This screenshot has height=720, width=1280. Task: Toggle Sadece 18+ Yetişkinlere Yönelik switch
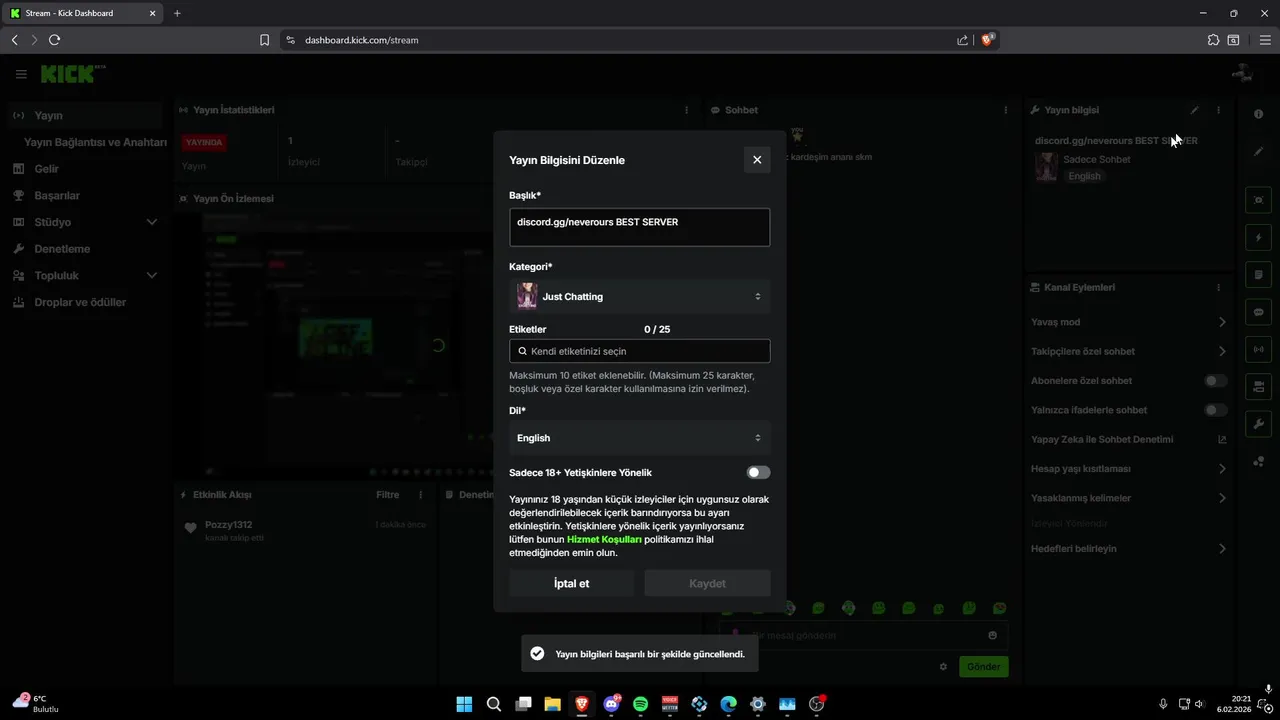coord(758,473)
